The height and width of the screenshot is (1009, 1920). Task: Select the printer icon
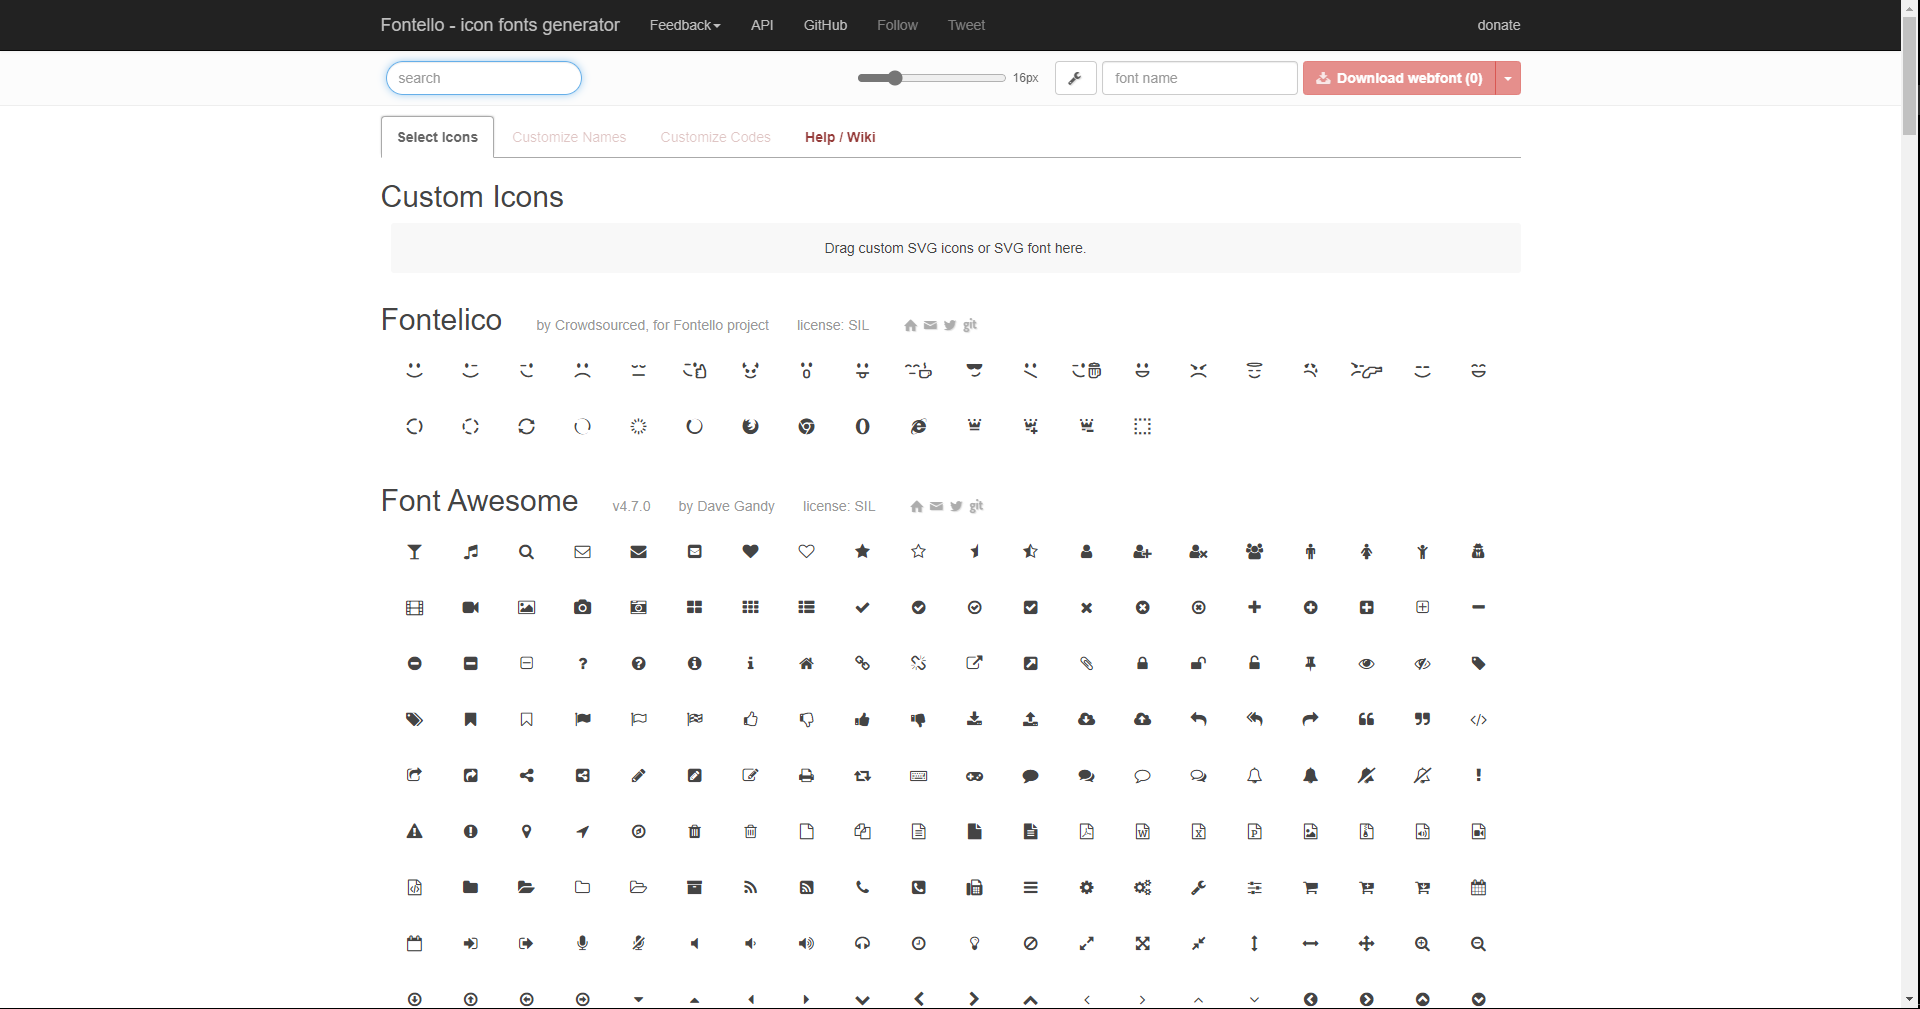pos(806,776)
